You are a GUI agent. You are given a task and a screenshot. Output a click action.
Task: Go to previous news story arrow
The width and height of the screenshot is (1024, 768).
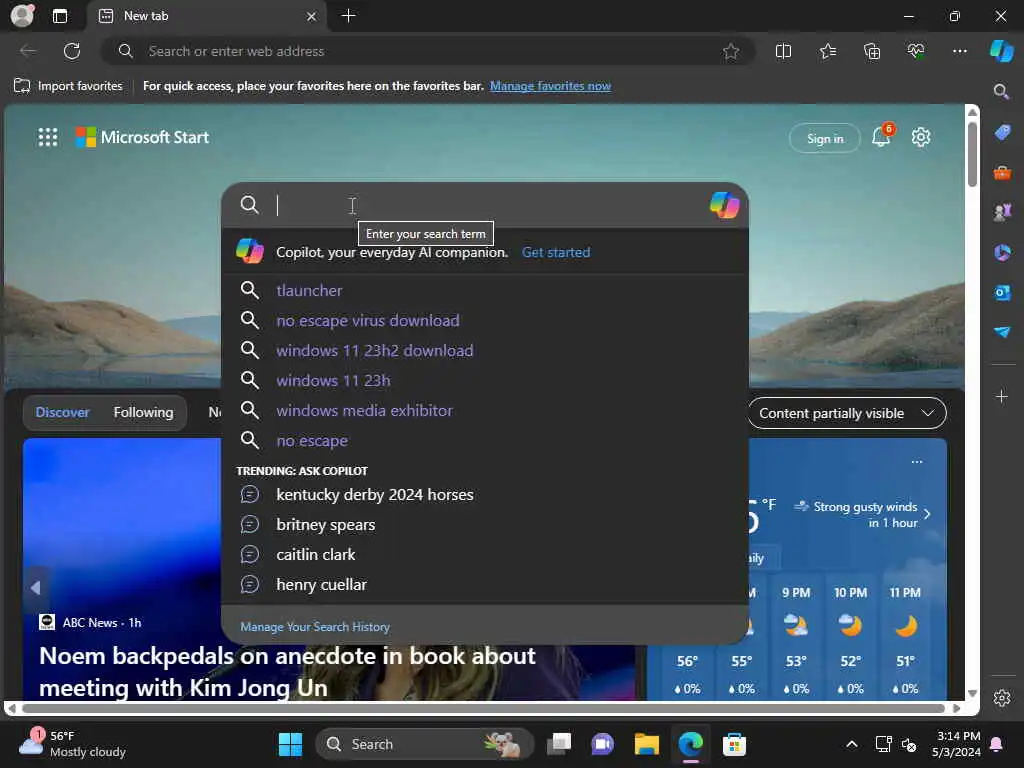click(x=35, y=588)
